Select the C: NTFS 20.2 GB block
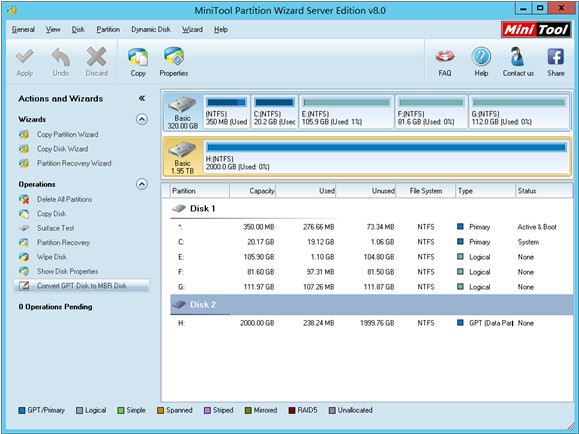Screen dimensions: 579x434 (274, 112)
